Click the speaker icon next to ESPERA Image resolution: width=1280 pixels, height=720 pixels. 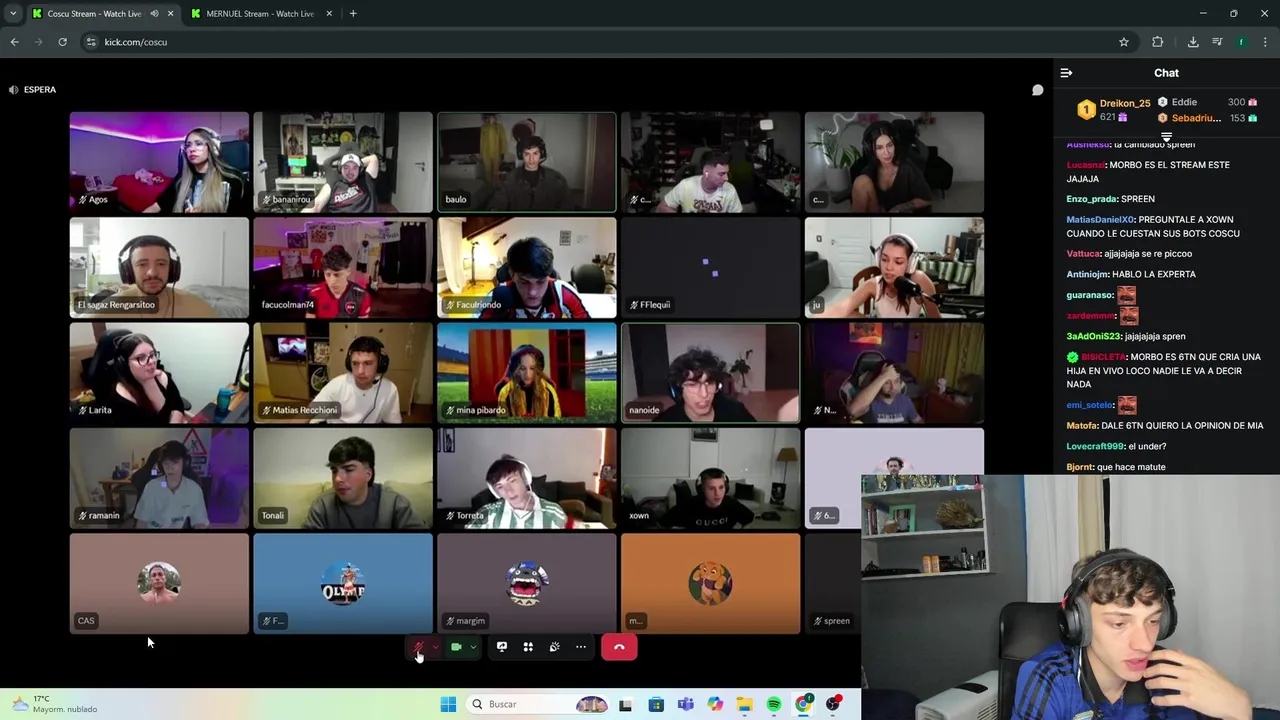(x=13, y=90)
